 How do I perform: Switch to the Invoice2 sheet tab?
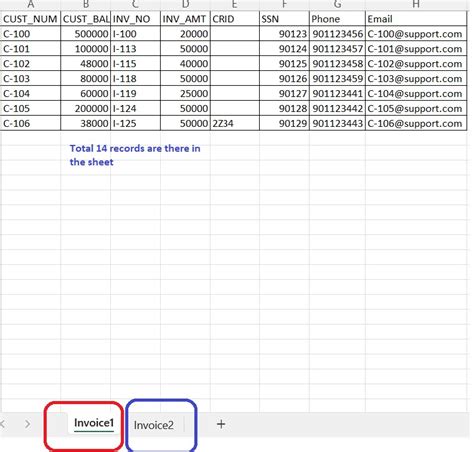(x=154, y=425)
